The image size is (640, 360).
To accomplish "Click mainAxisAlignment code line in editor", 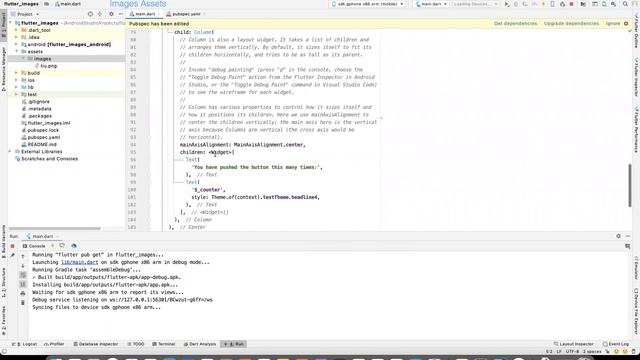I will 242,145.
